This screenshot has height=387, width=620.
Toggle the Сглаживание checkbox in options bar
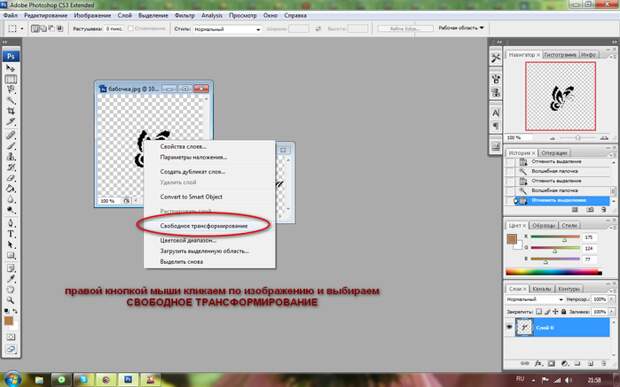pos(131,28)
